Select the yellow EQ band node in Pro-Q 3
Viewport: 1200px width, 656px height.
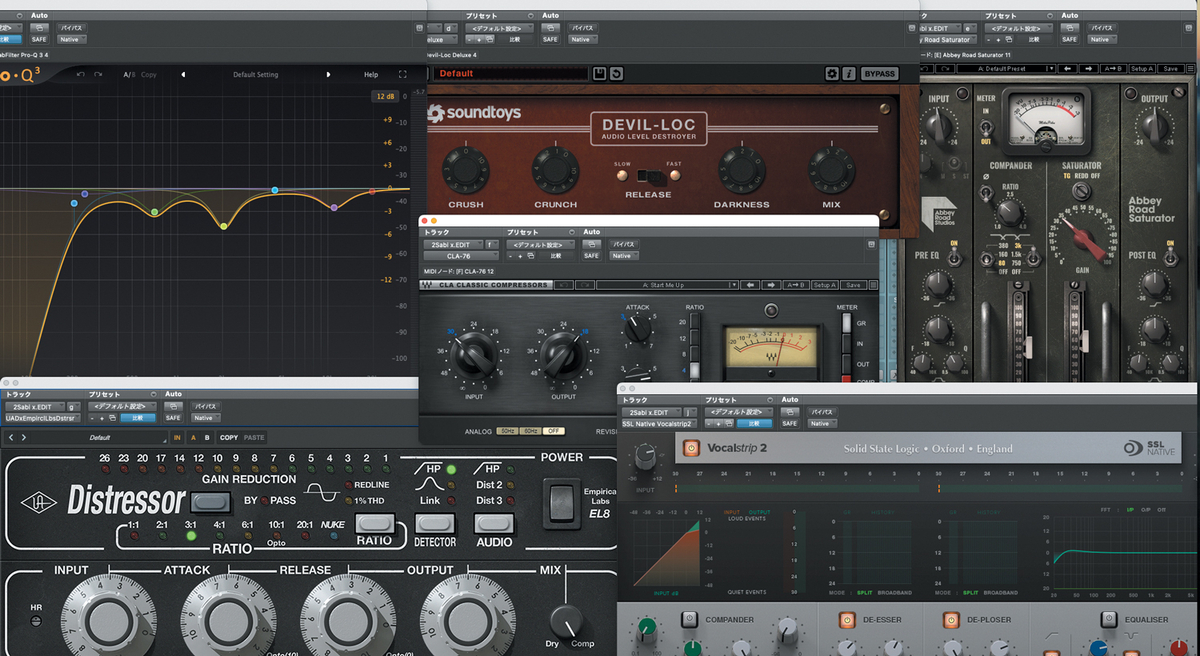pyautogui.click(x=224, y=226)
